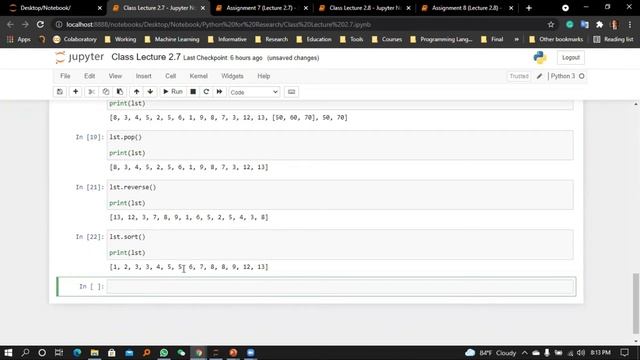Insert a cell below with plus icon

tap(76, 92)
